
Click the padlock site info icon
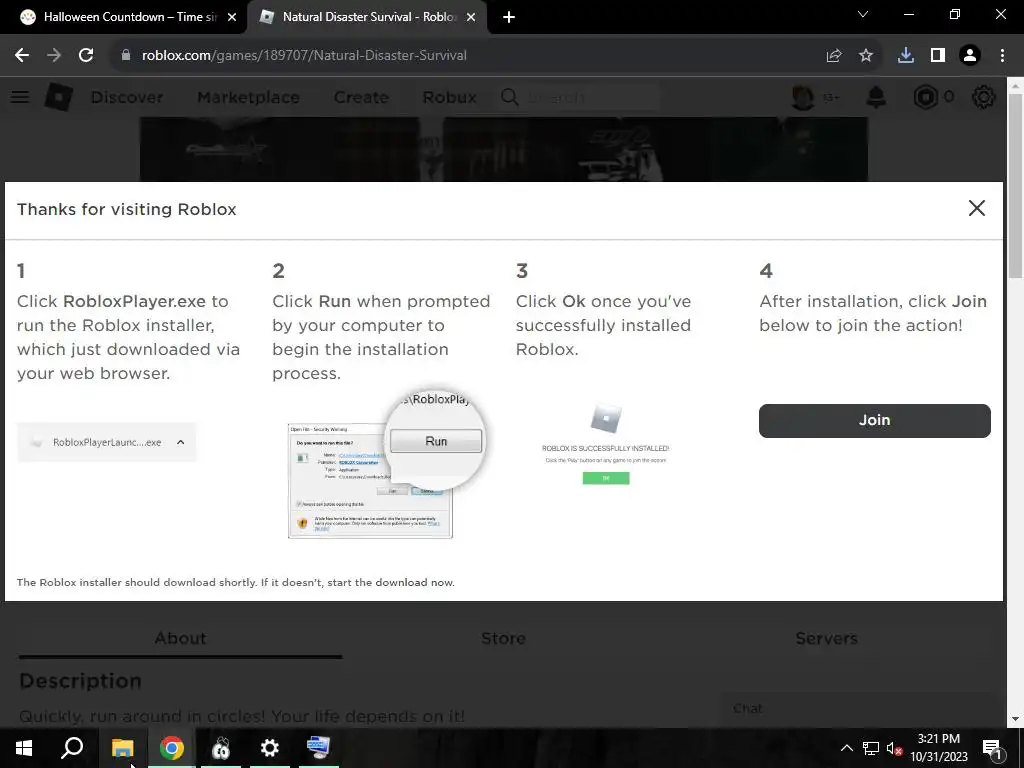coord(126,56)
